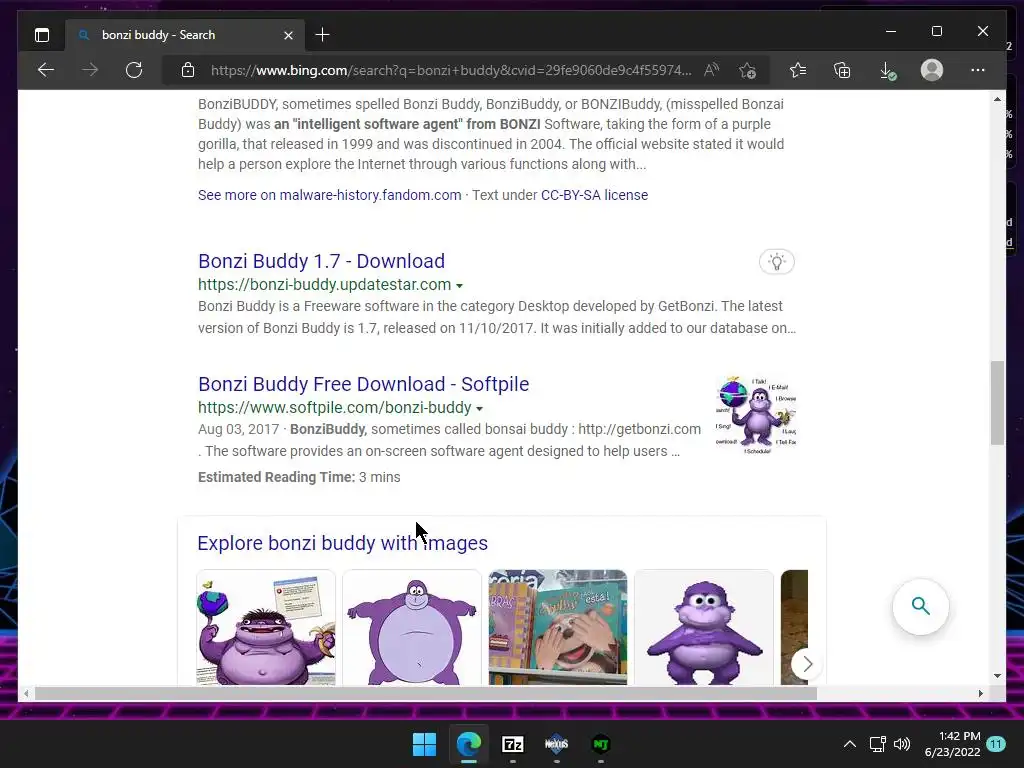1024x768 pixels.
Task: Show hidden system tray icons
Action: pos(850,744)
